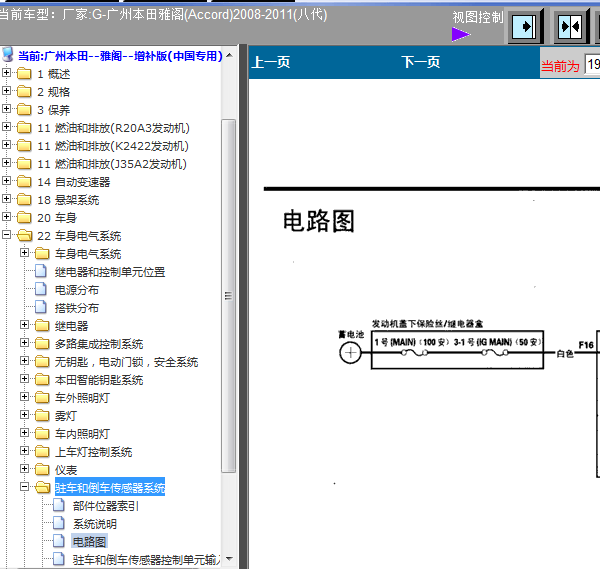Click the 当前为 label

560,66
